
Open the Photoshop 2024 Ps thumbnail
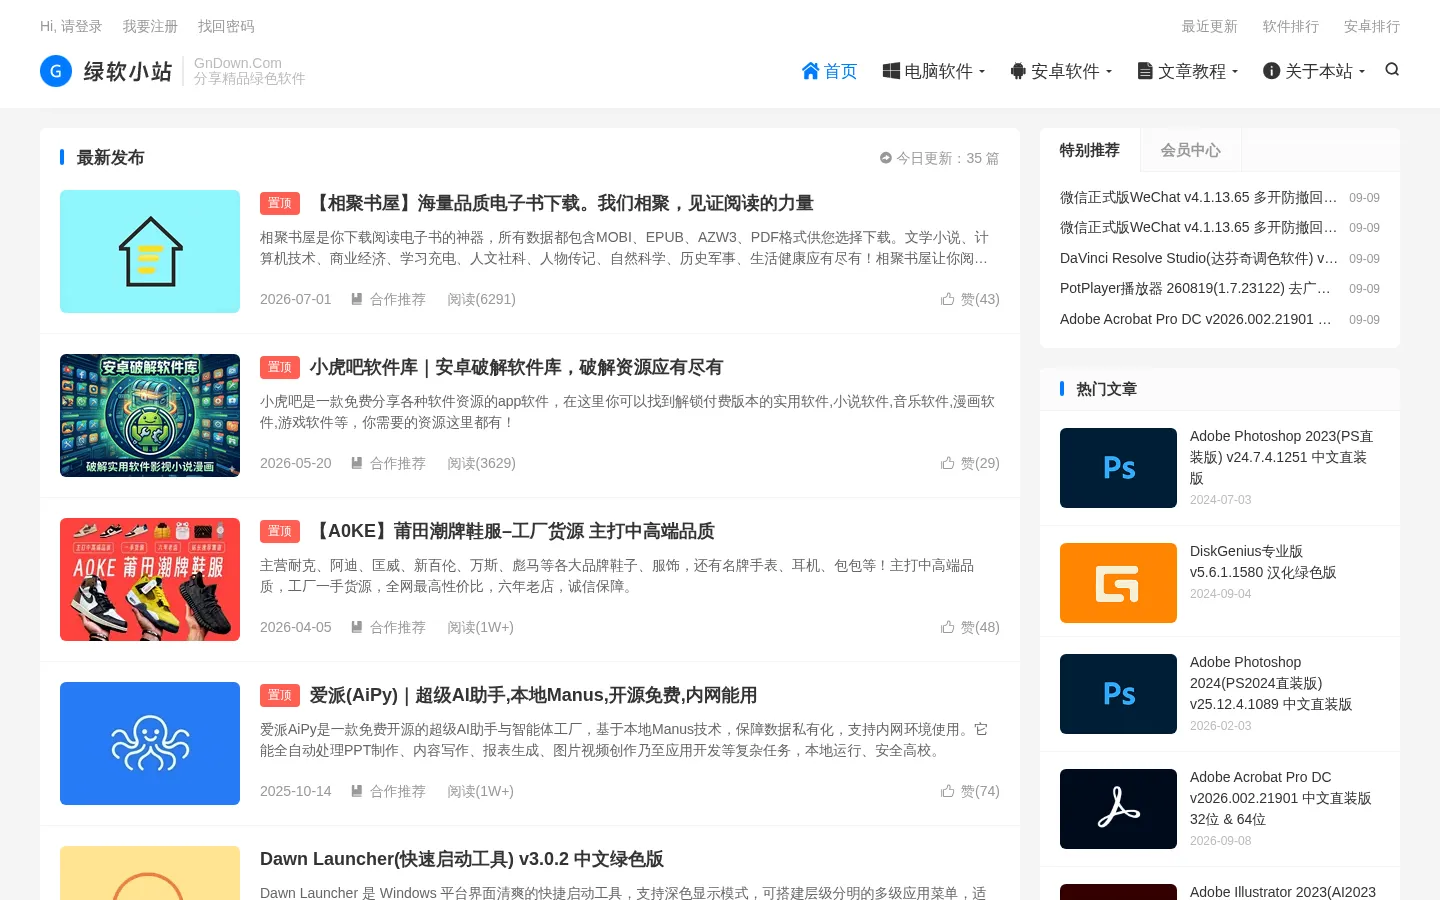pos(1118,694)
